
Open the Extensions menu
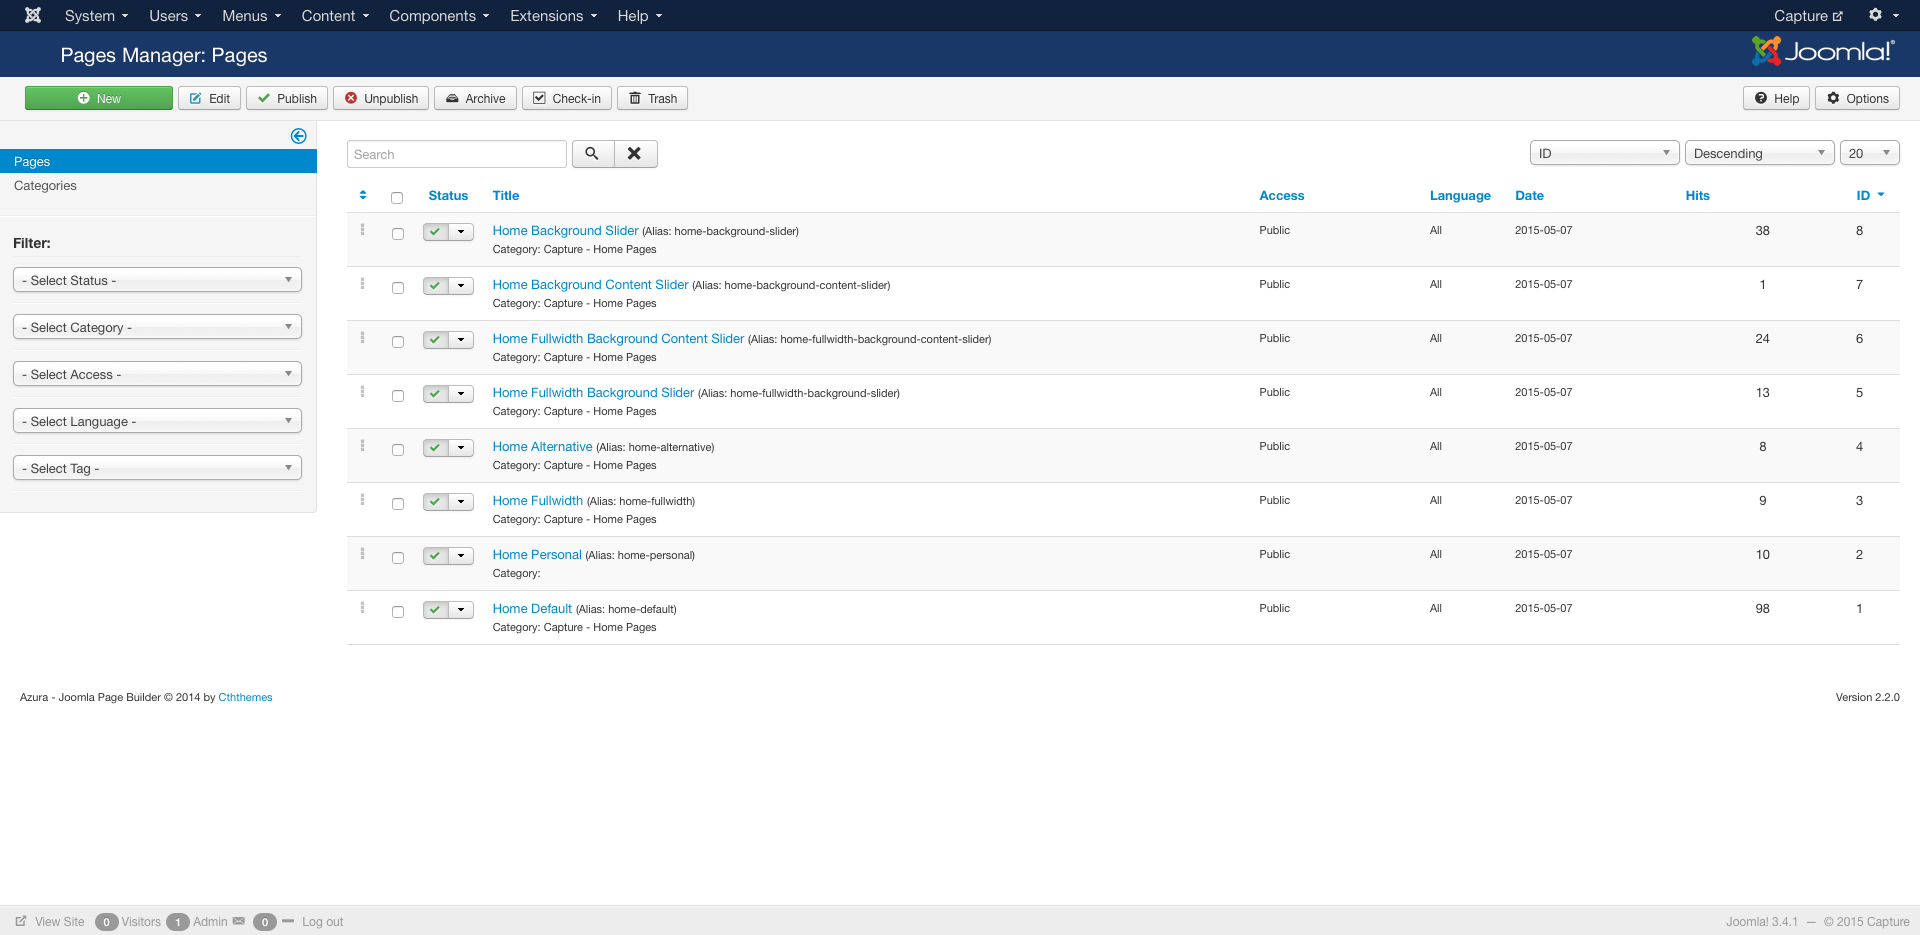pyautogui.click(x=553, y=15)
